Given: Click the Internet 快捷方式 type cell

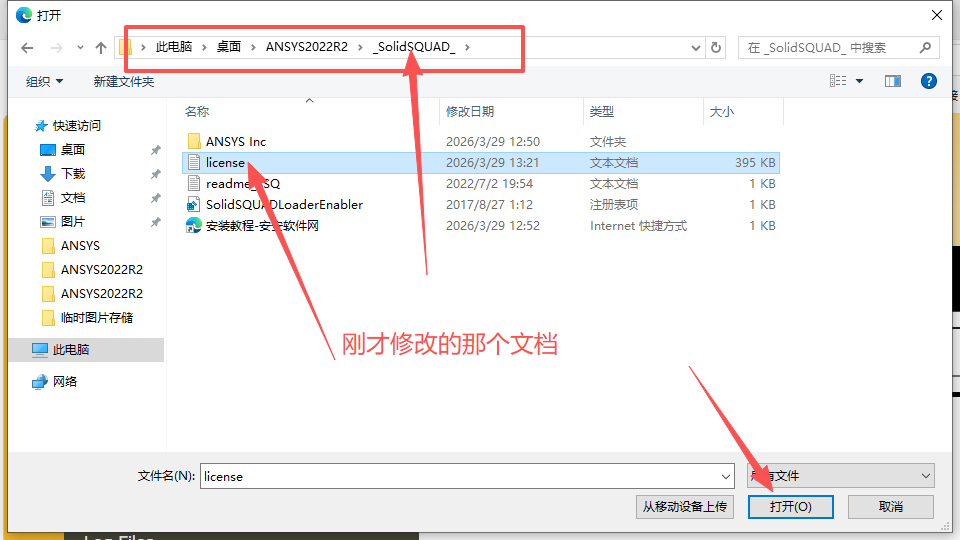Looking at the screenshot, I should pyautogui.click(x=638, y=225).
